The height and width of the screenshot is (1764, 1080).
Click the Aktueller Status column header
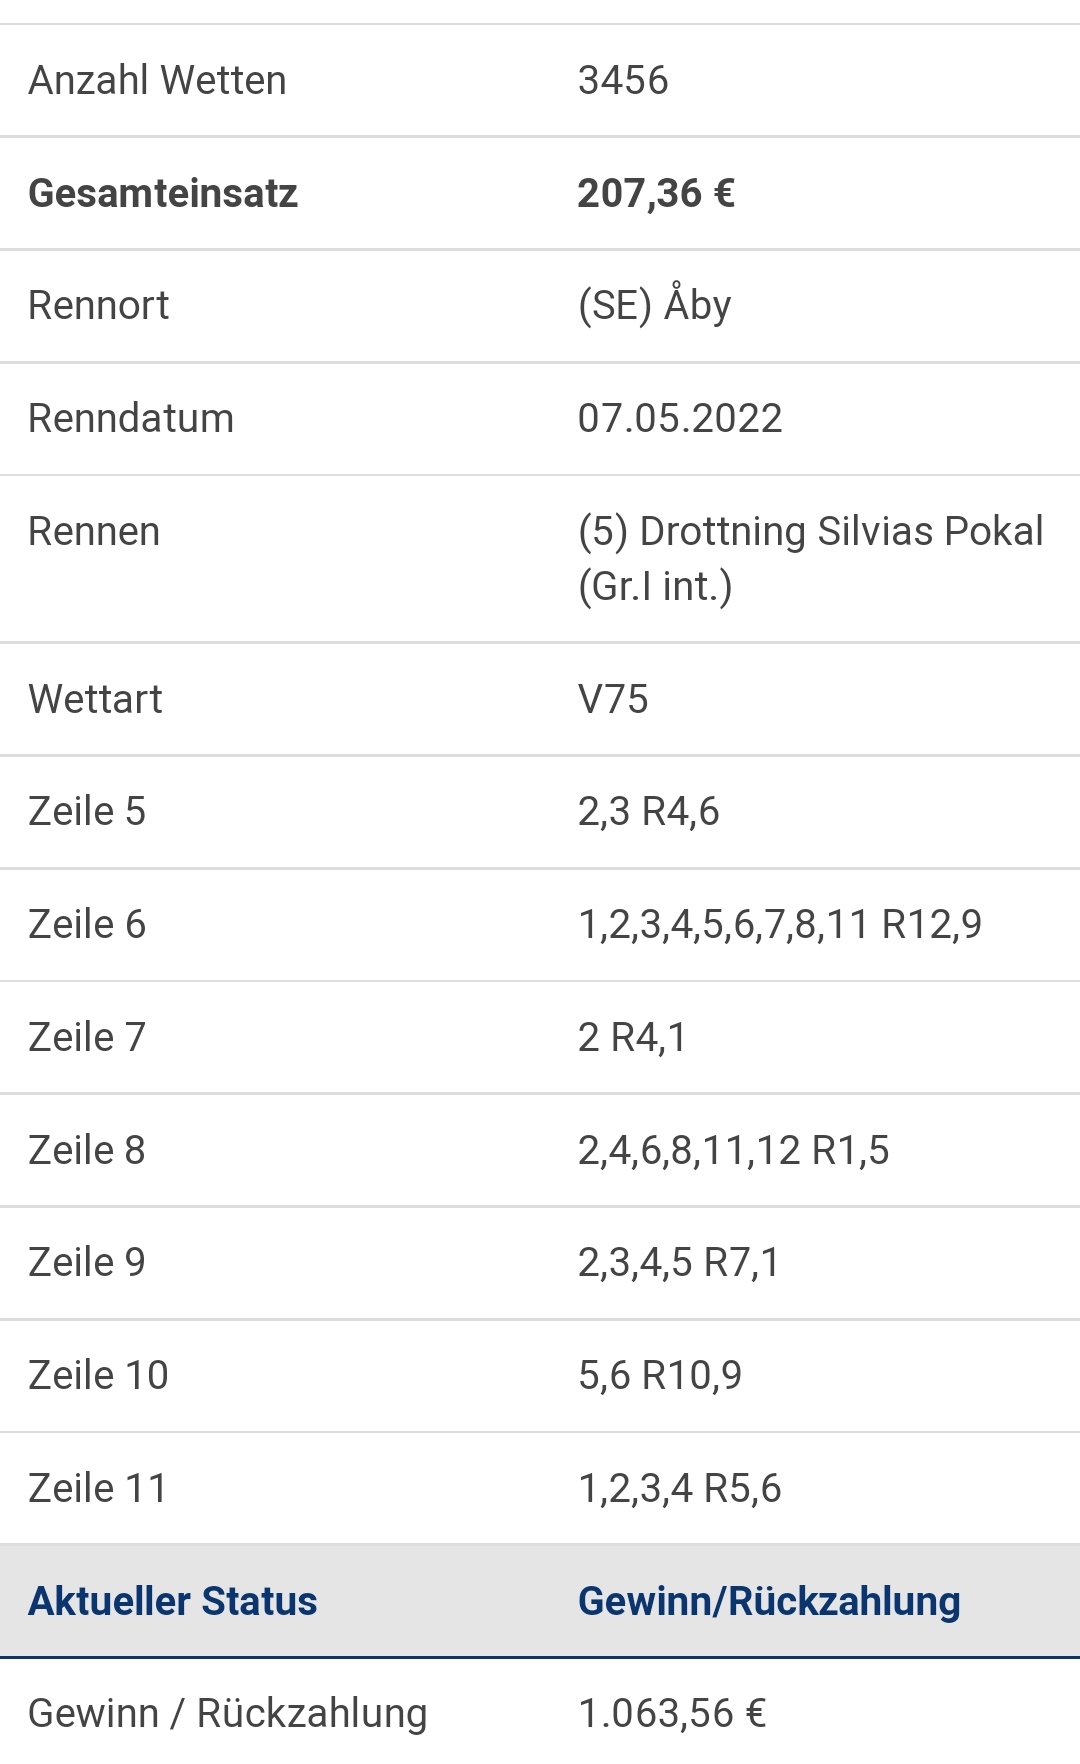click(x=173, y=1601)
